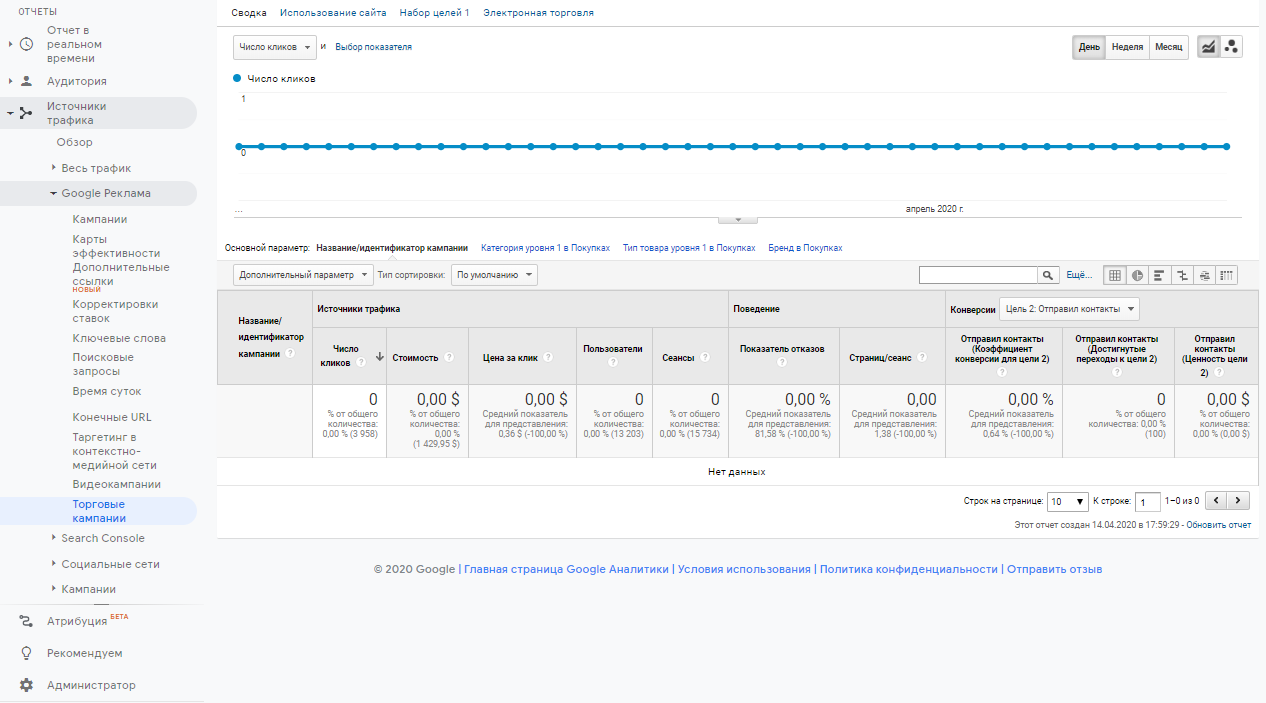Switch table to pivot view
Image resolution: width=1266 pixels, height=703 pixels.
pos(1226,275)
